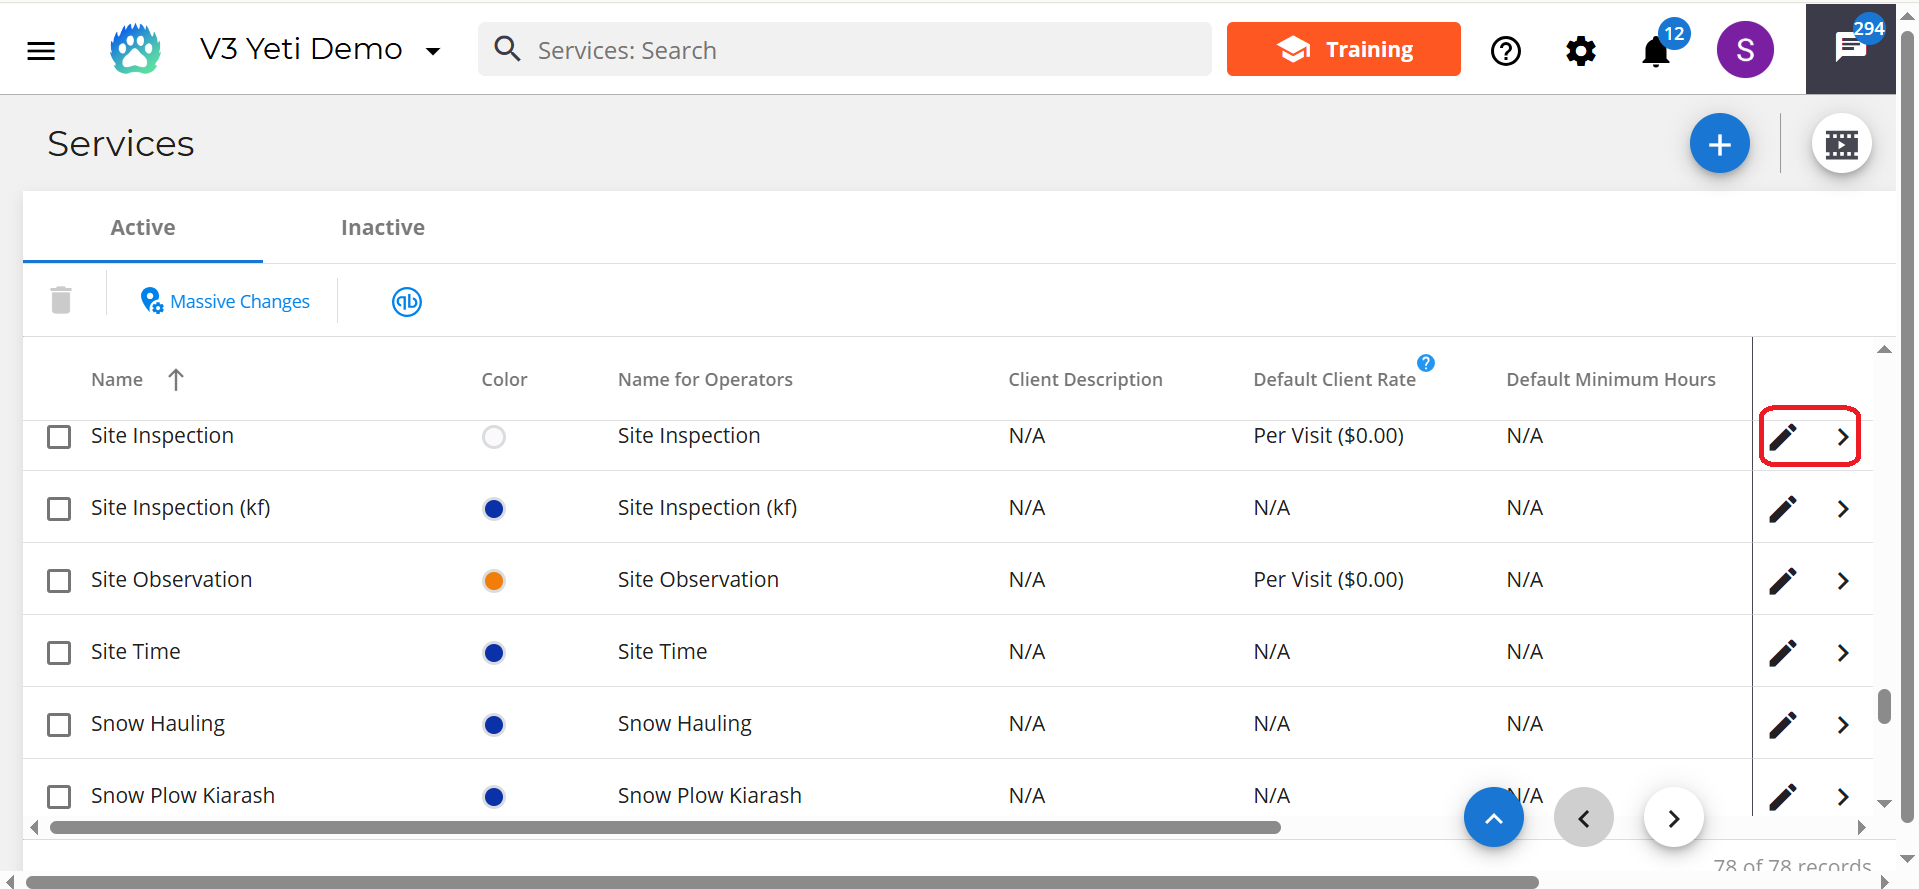The height and width of the screenshot is (889, 1919).
Task: Tick the Site Observation checkbox
Action: (x=60, y=581)
